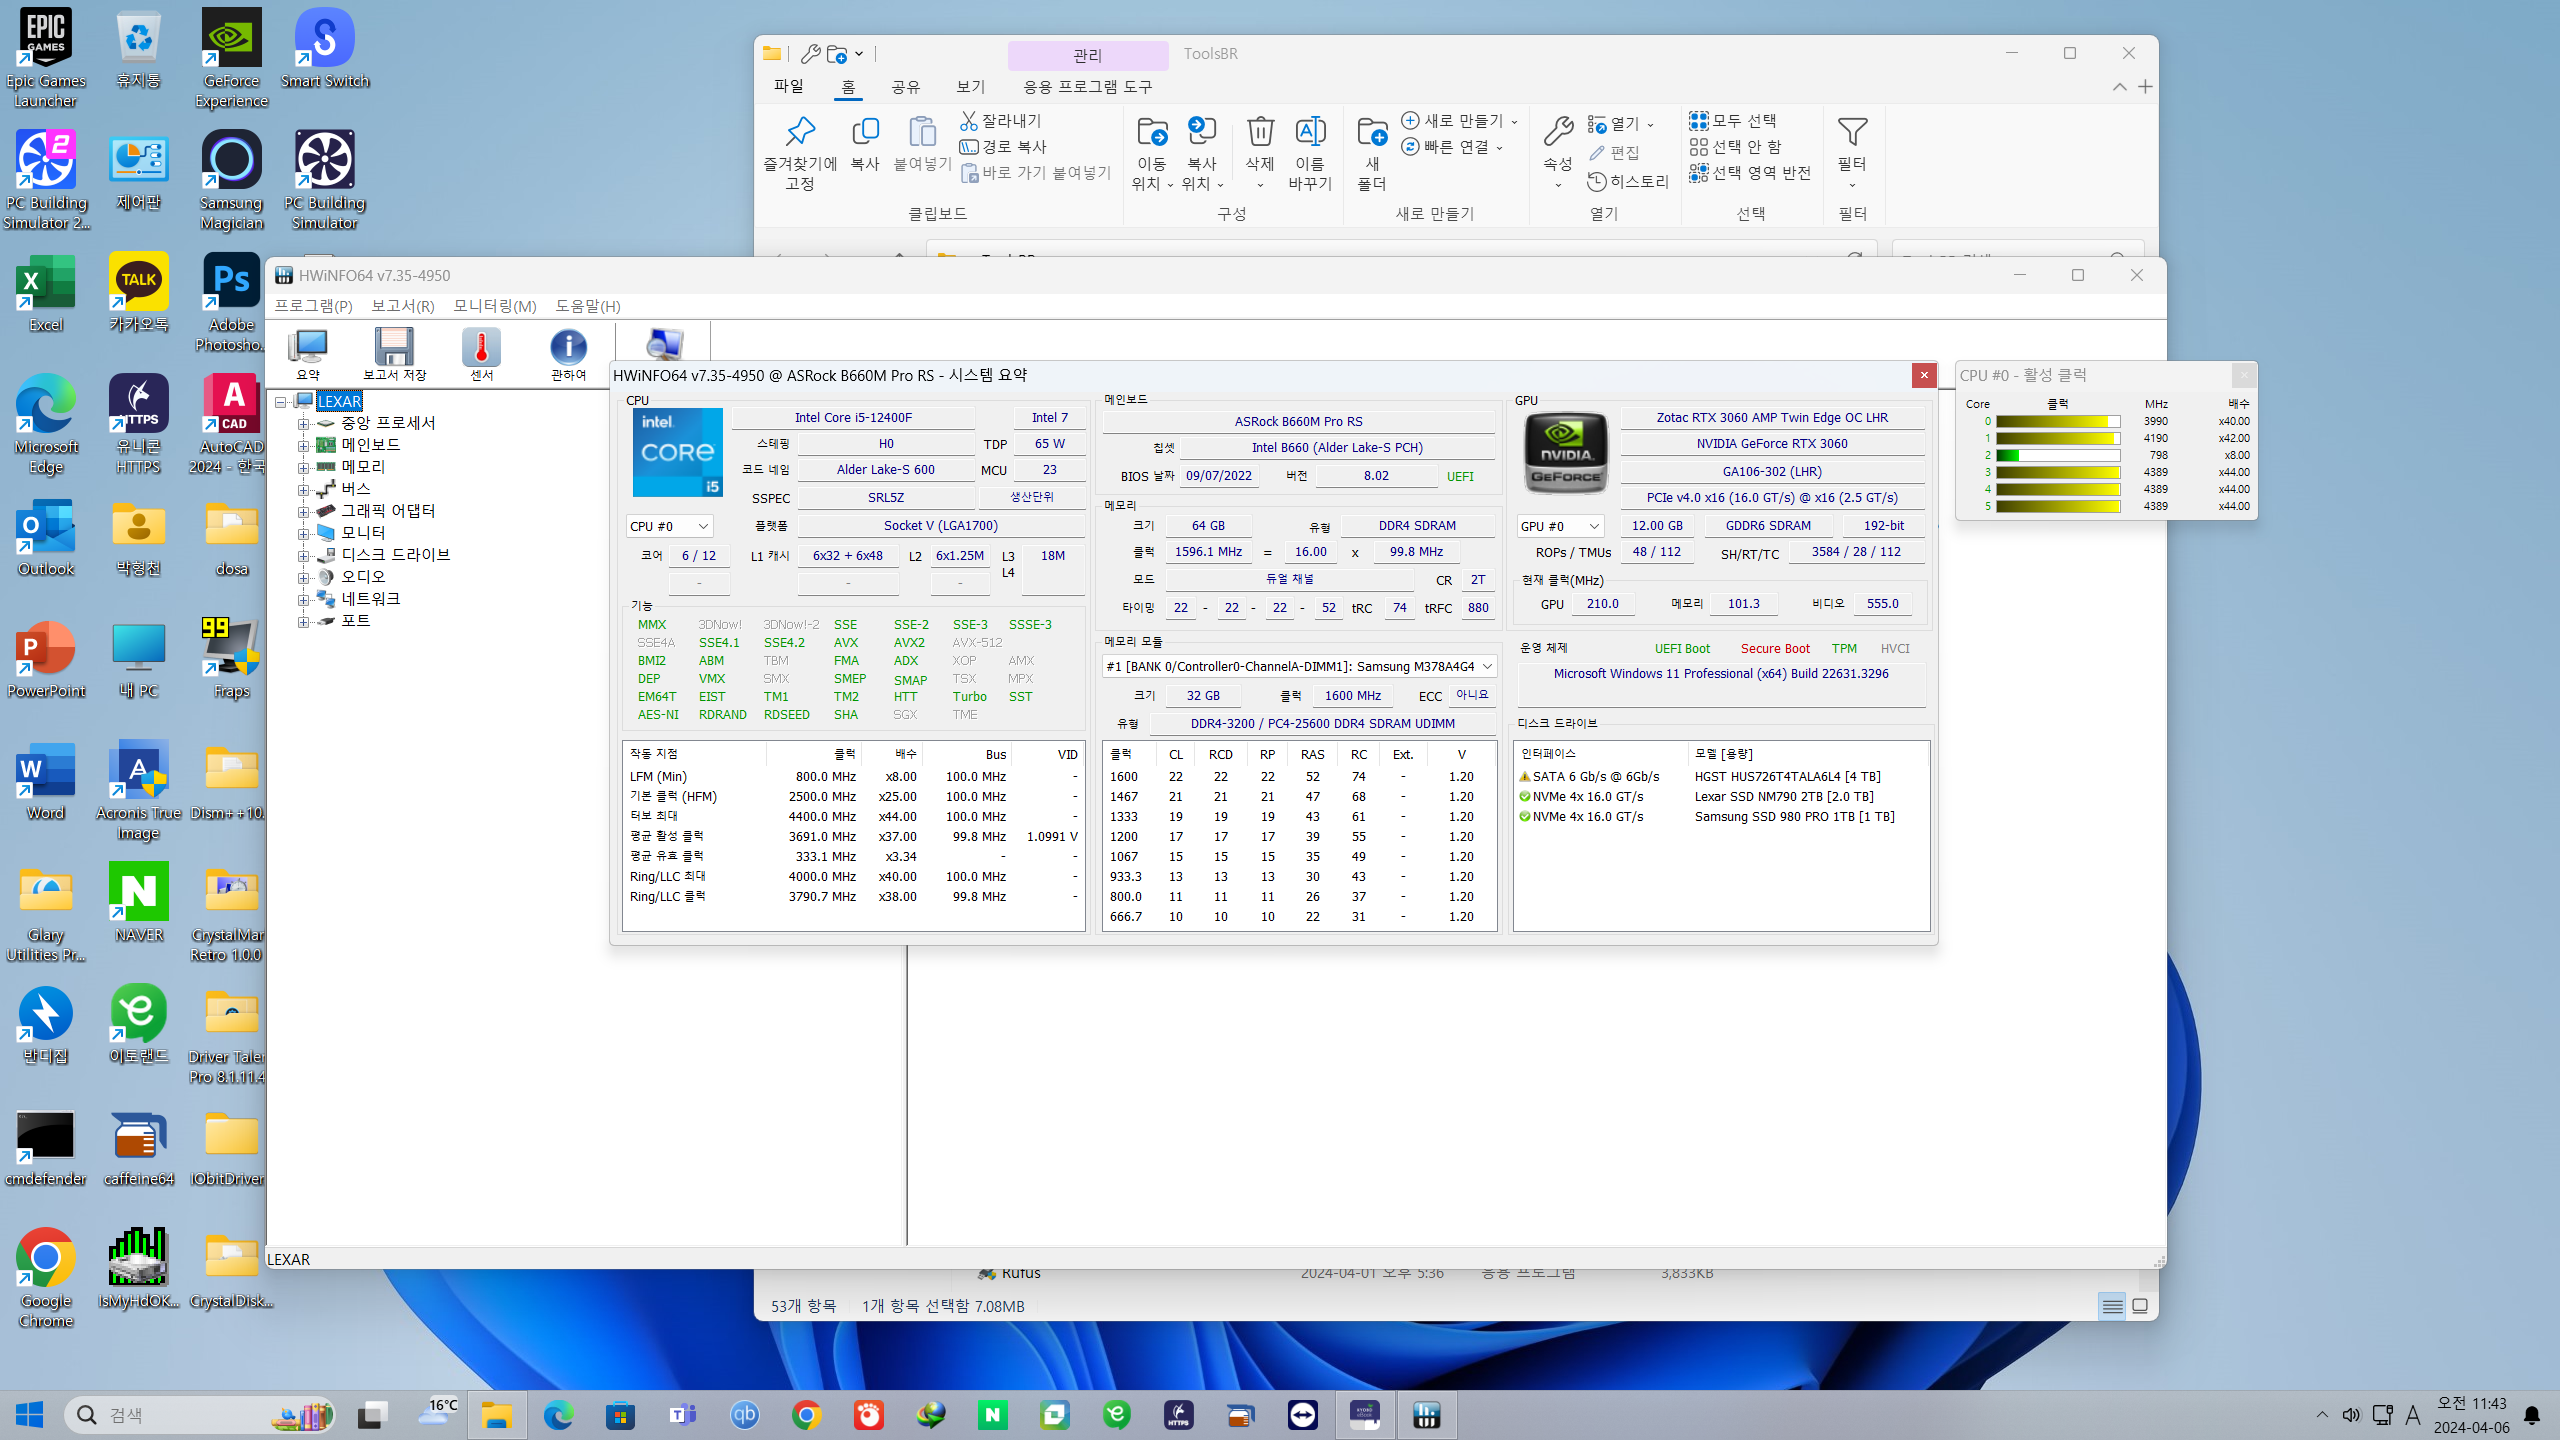The height and width of the screenshot is (1440, 2560).
Task: Open the 프로그램(P) menu
Action: (313, 306)
